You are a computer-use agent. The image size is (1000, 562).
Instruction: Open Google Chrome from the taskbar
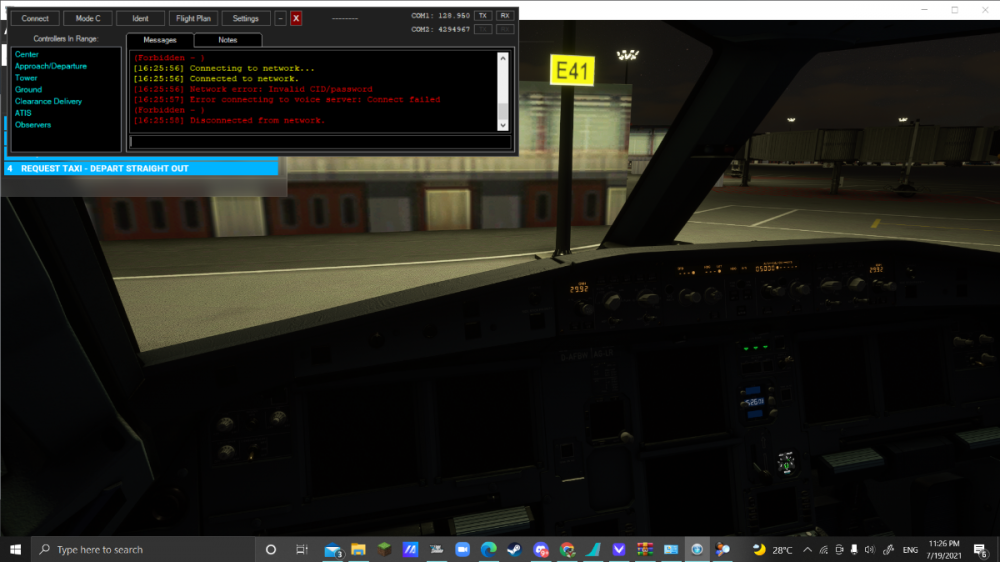click(x=567, y=550)
